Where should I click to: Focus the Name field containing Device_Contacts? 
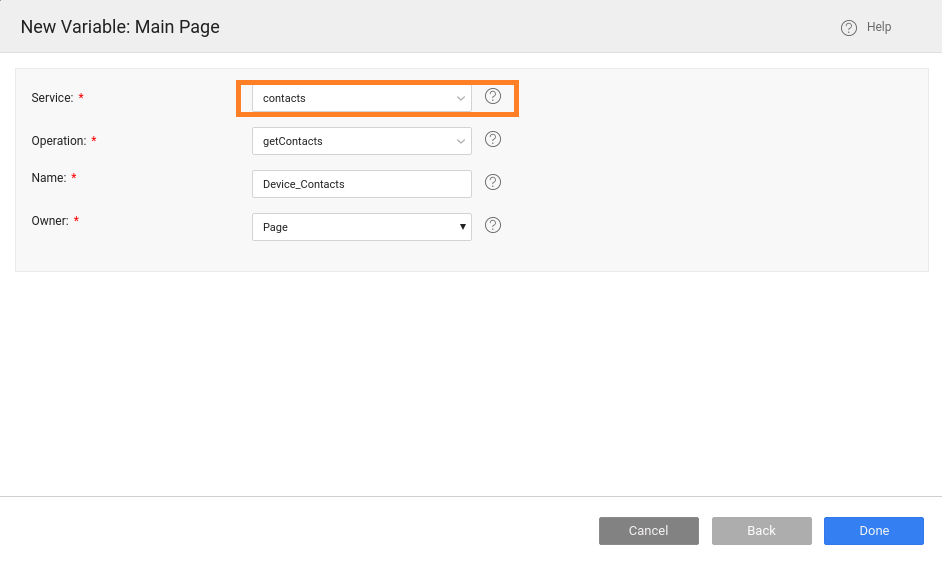[x=361, y=184]
